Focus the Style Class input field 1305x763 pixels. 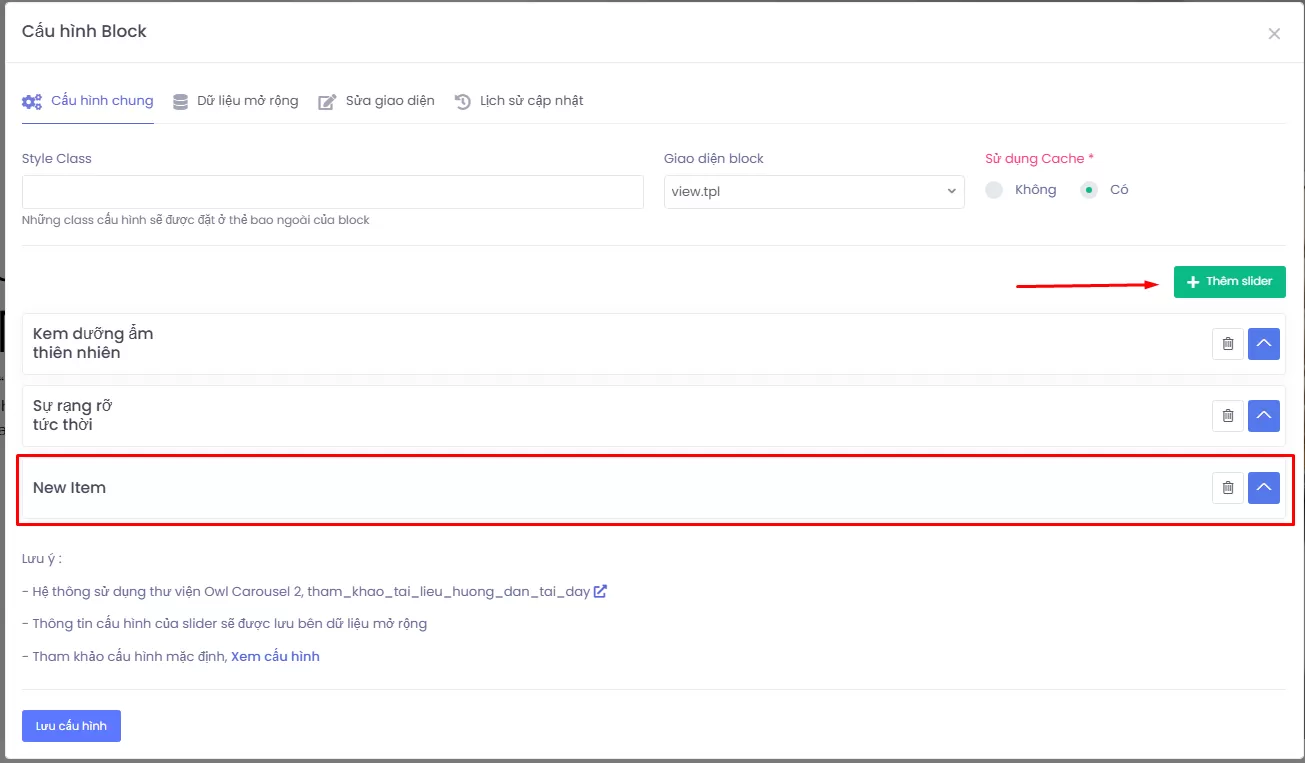click(x=332, y=192)
